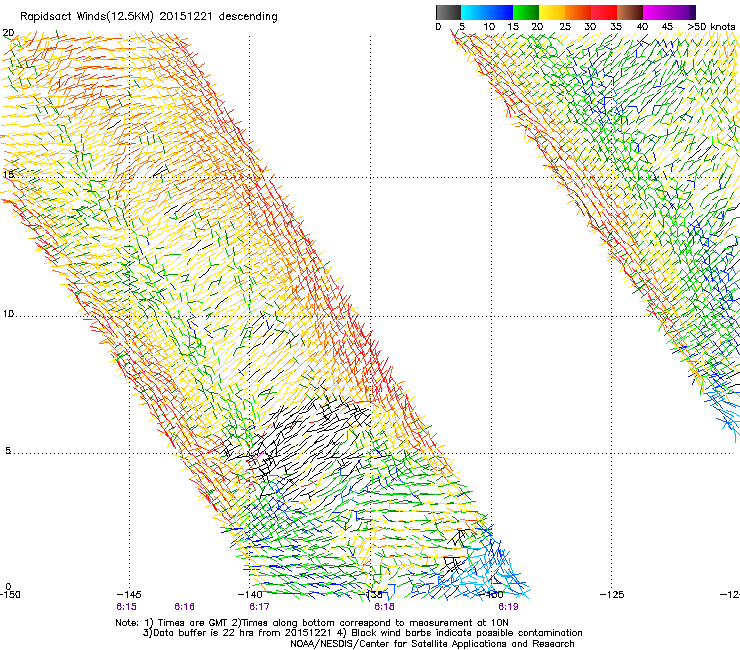The height and width of the screenshot is (650, 740).
Task: Click the yellow 20-25 knots legend swatch
Action: point(552,12)
